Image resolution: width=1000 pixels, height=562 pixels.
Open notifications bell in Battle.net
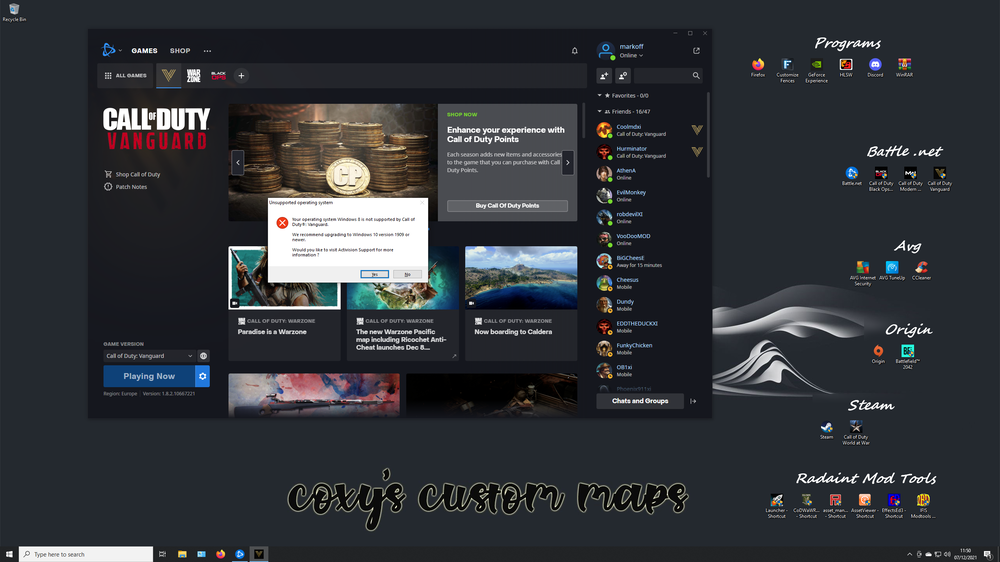click(x=575, y=50)
